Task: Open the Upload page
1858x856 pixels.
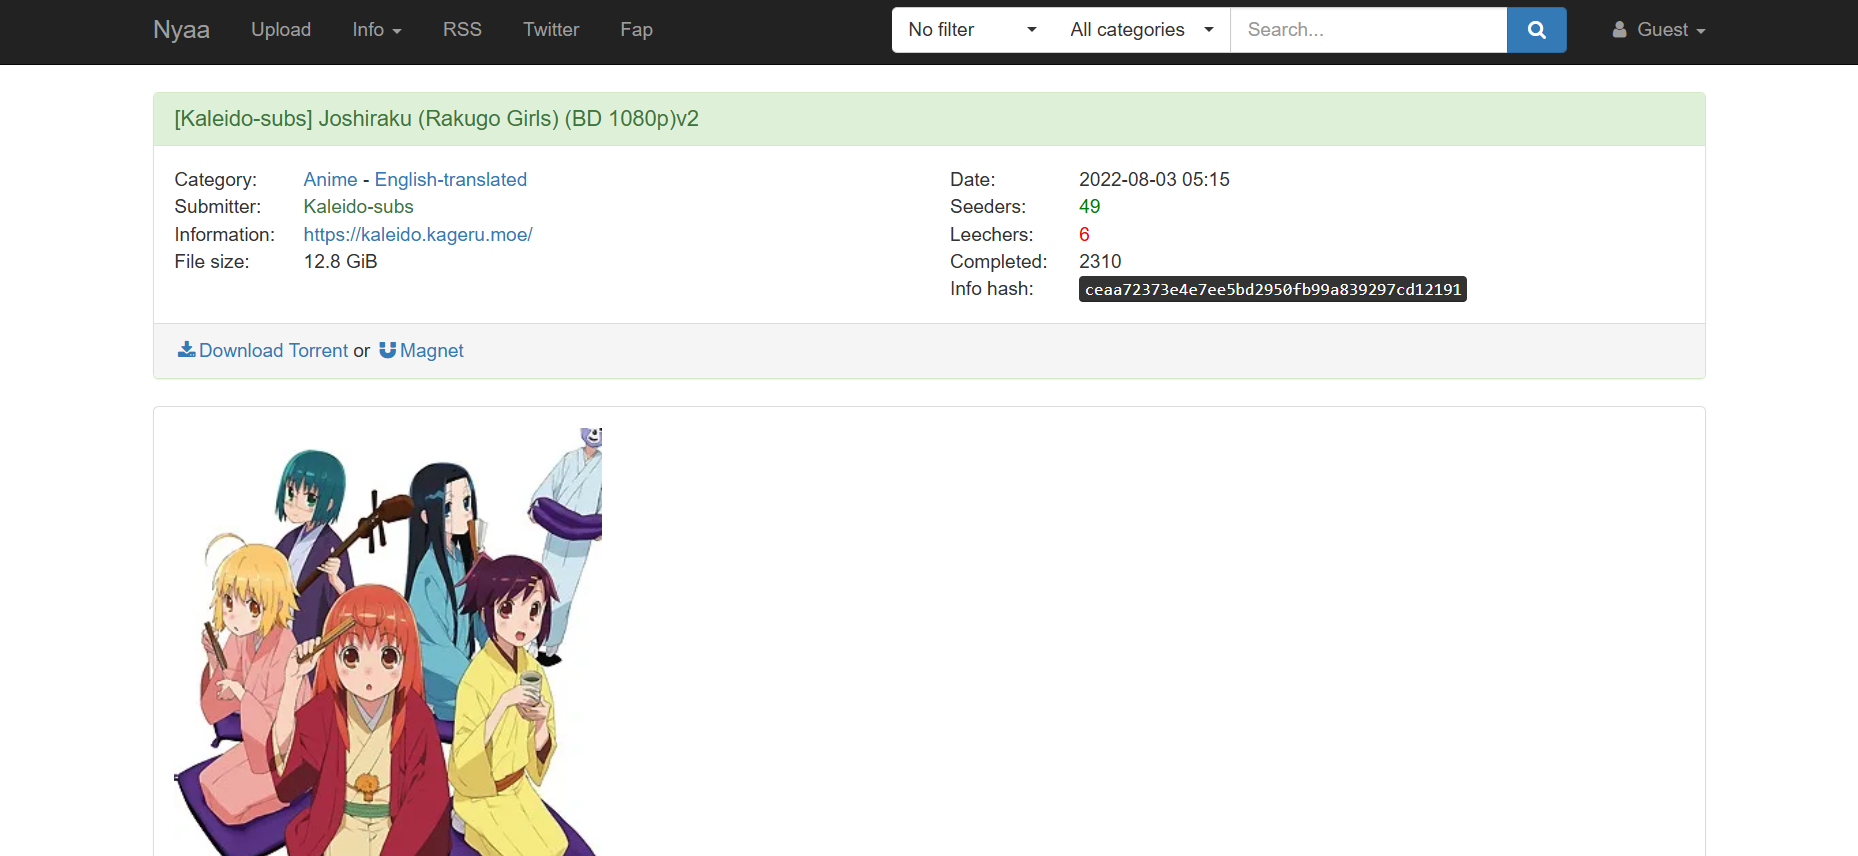Action: pyautogui.click(x=281, y=30)
